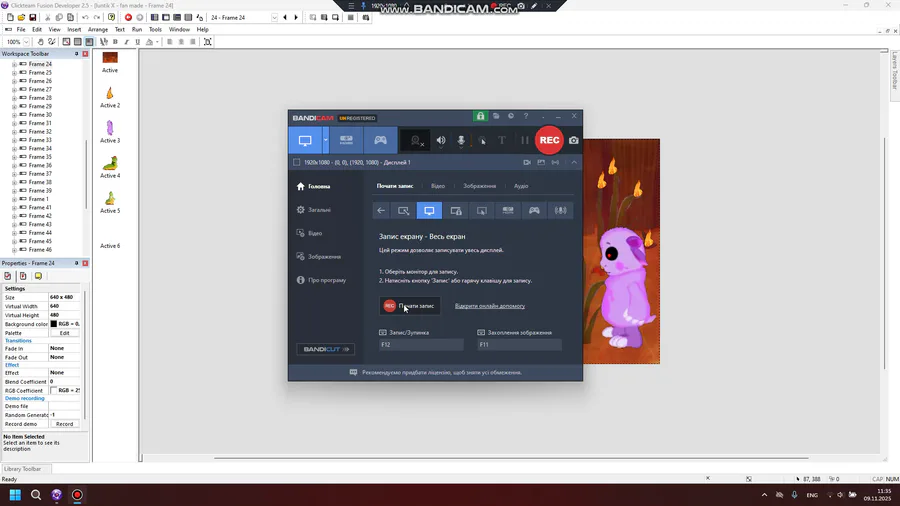Tick the 1920x1080 Дисплей 1 checkbox
900x506 pixels.
[x=297, y=162]
